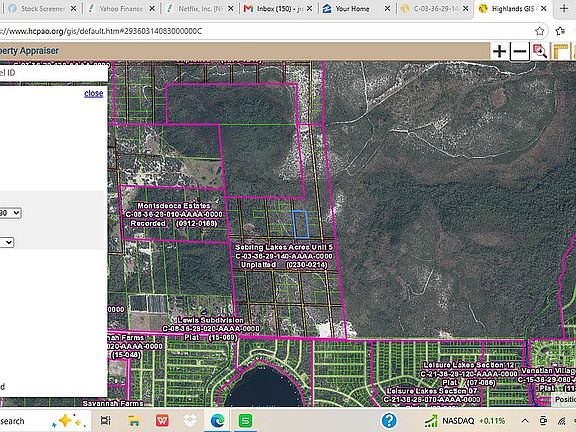This screenshot has width=576, height=432.
Task: Click the browser address bar URL
Action: (x=101, y=31)
